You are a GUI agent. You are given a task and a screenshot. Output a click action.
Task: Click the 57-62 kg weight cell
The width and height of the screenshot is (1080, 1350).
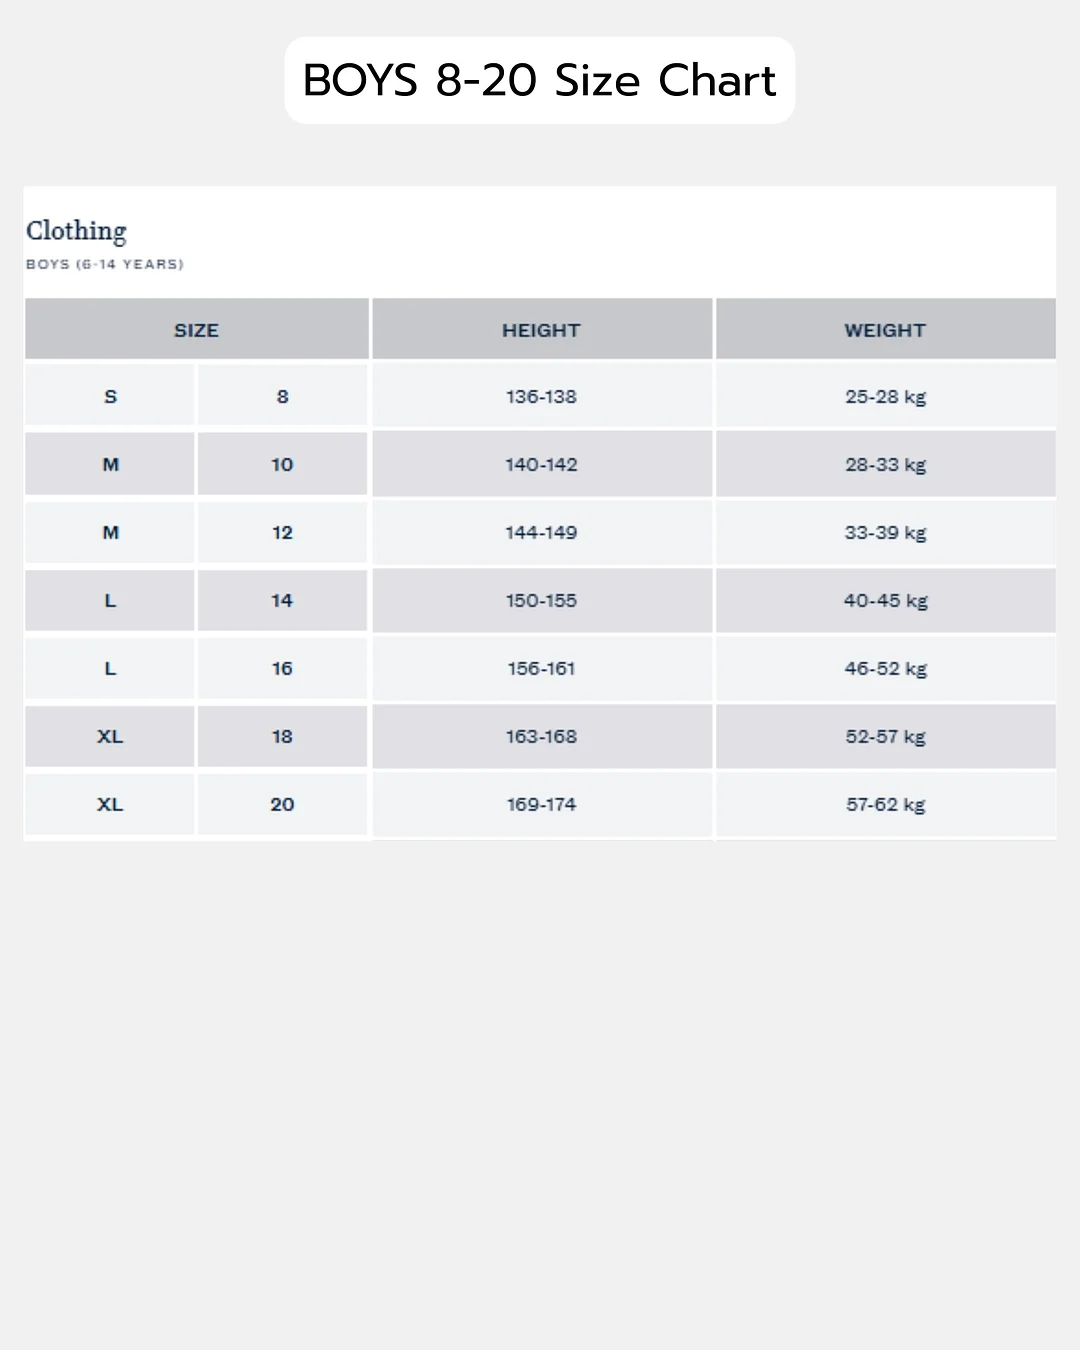point(886,804)
